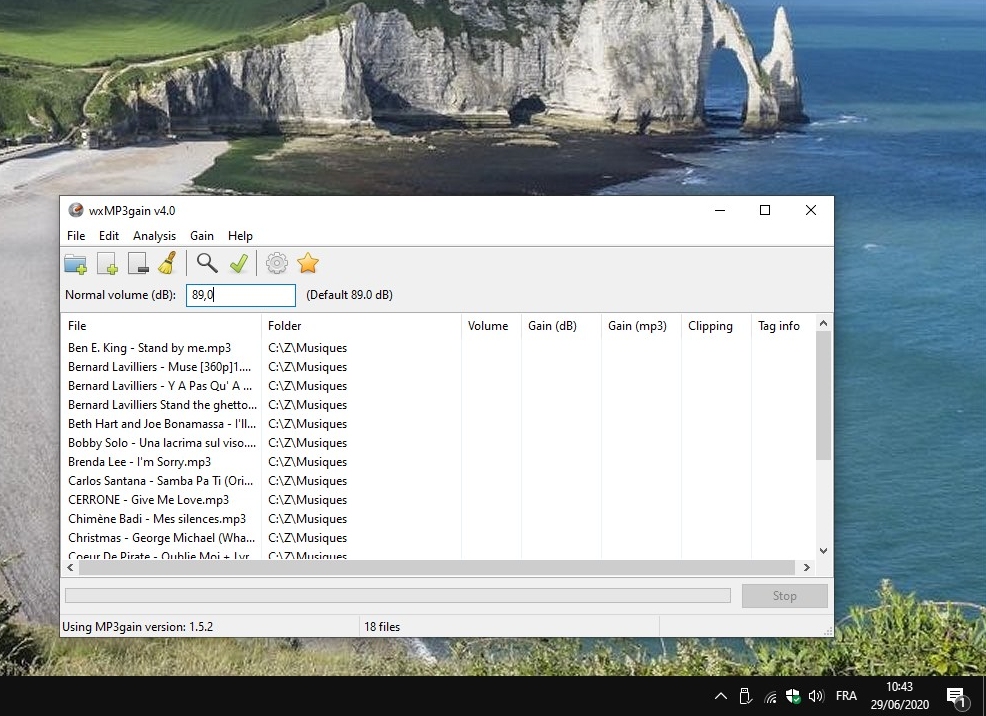Viewport: 986px width, 716px height.
Task: Click the Normal volume (dB) input field
Action: [241, 295]
